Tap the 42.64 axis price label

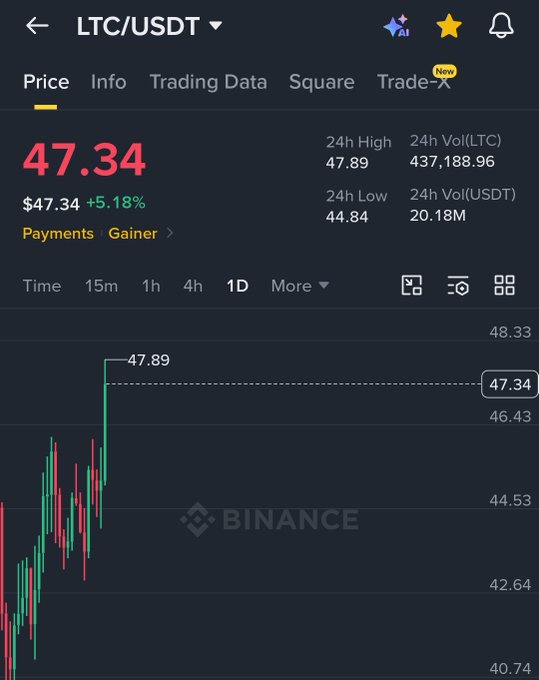pos(510,585)
